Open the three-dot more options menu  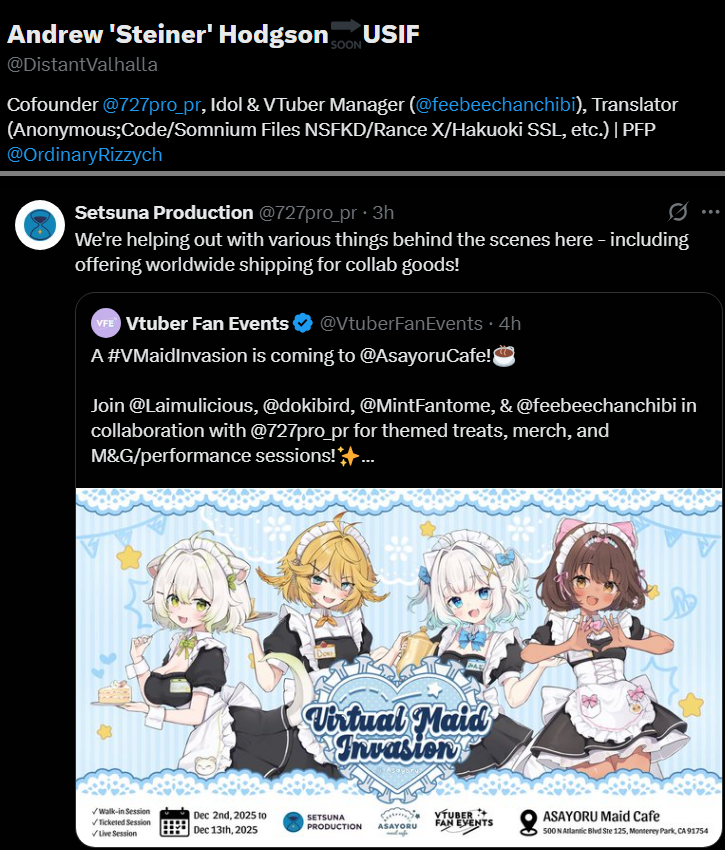pyautogui.click(x=710, y=212)
